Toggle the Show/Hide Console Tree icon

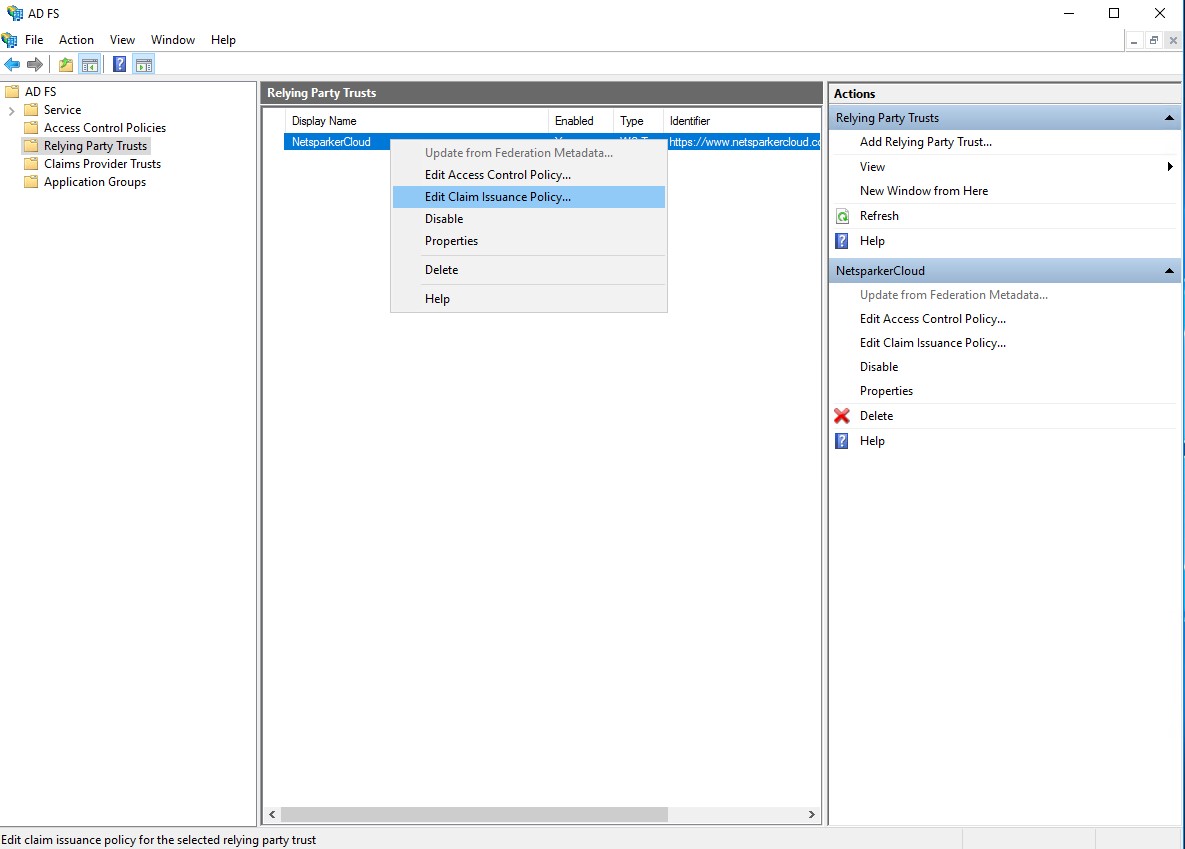(90, 65)
